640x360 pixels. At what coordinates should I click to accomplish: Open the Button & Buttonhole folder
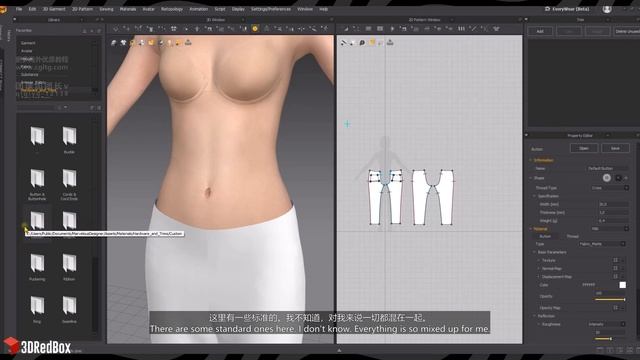point(37,184)
